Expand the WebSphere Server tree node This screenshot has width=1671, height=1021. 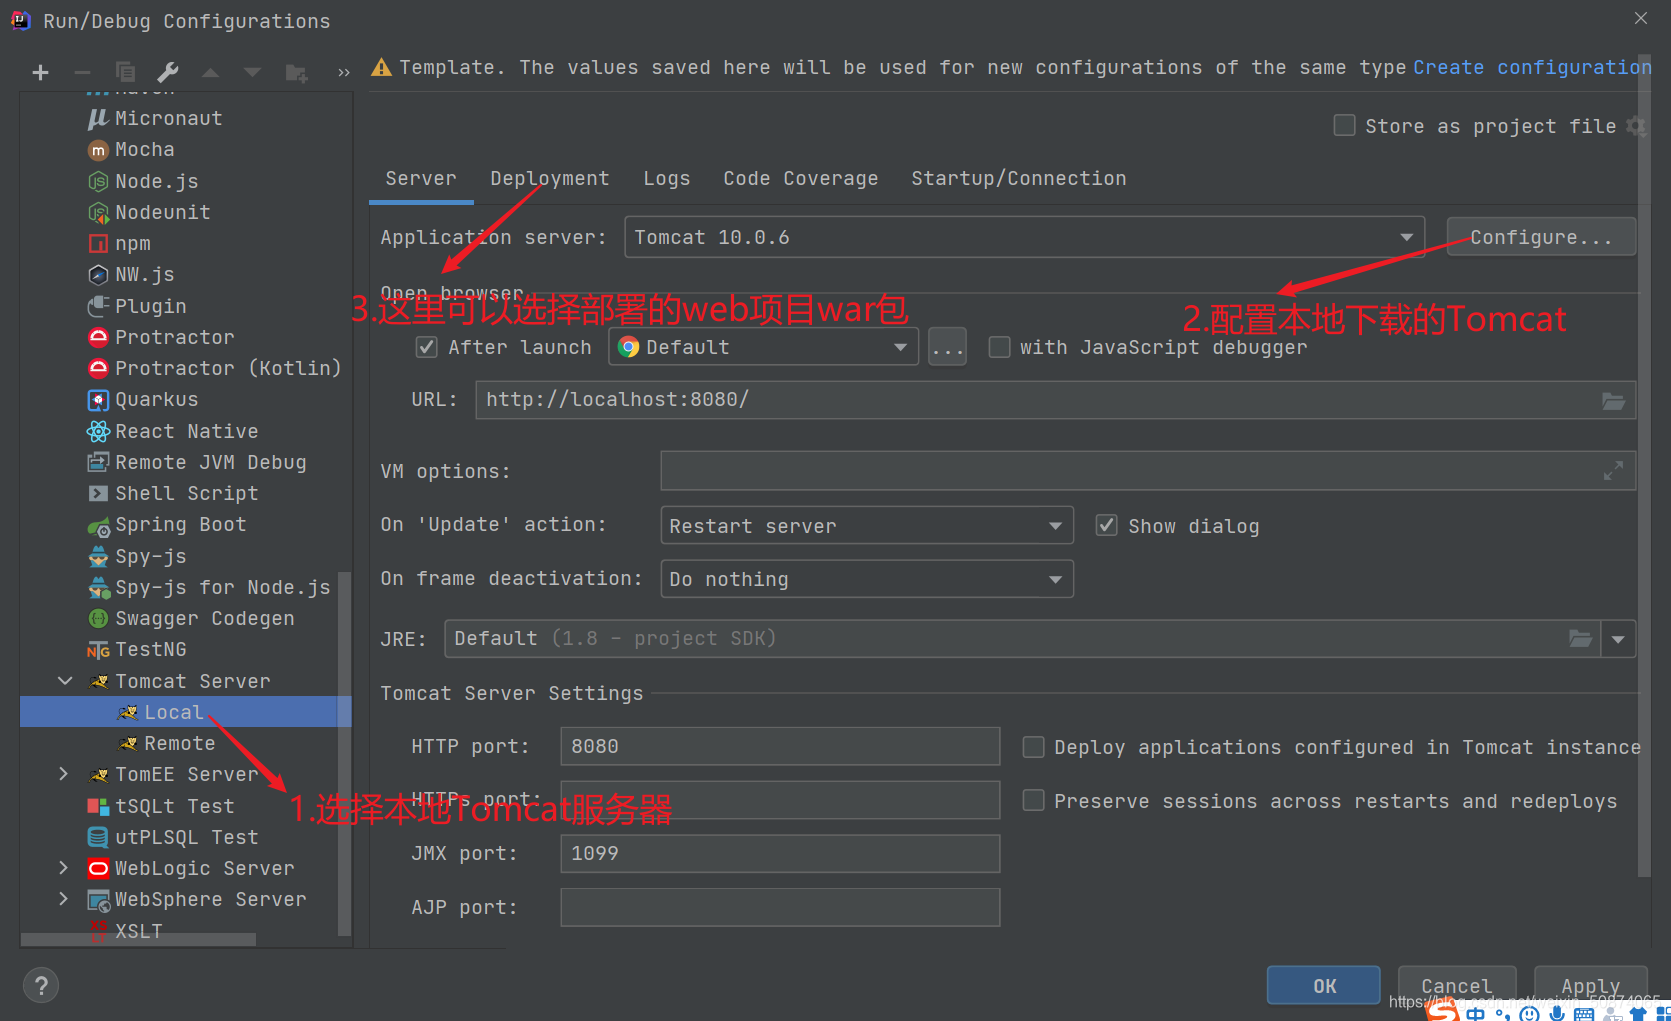point(65,899)
